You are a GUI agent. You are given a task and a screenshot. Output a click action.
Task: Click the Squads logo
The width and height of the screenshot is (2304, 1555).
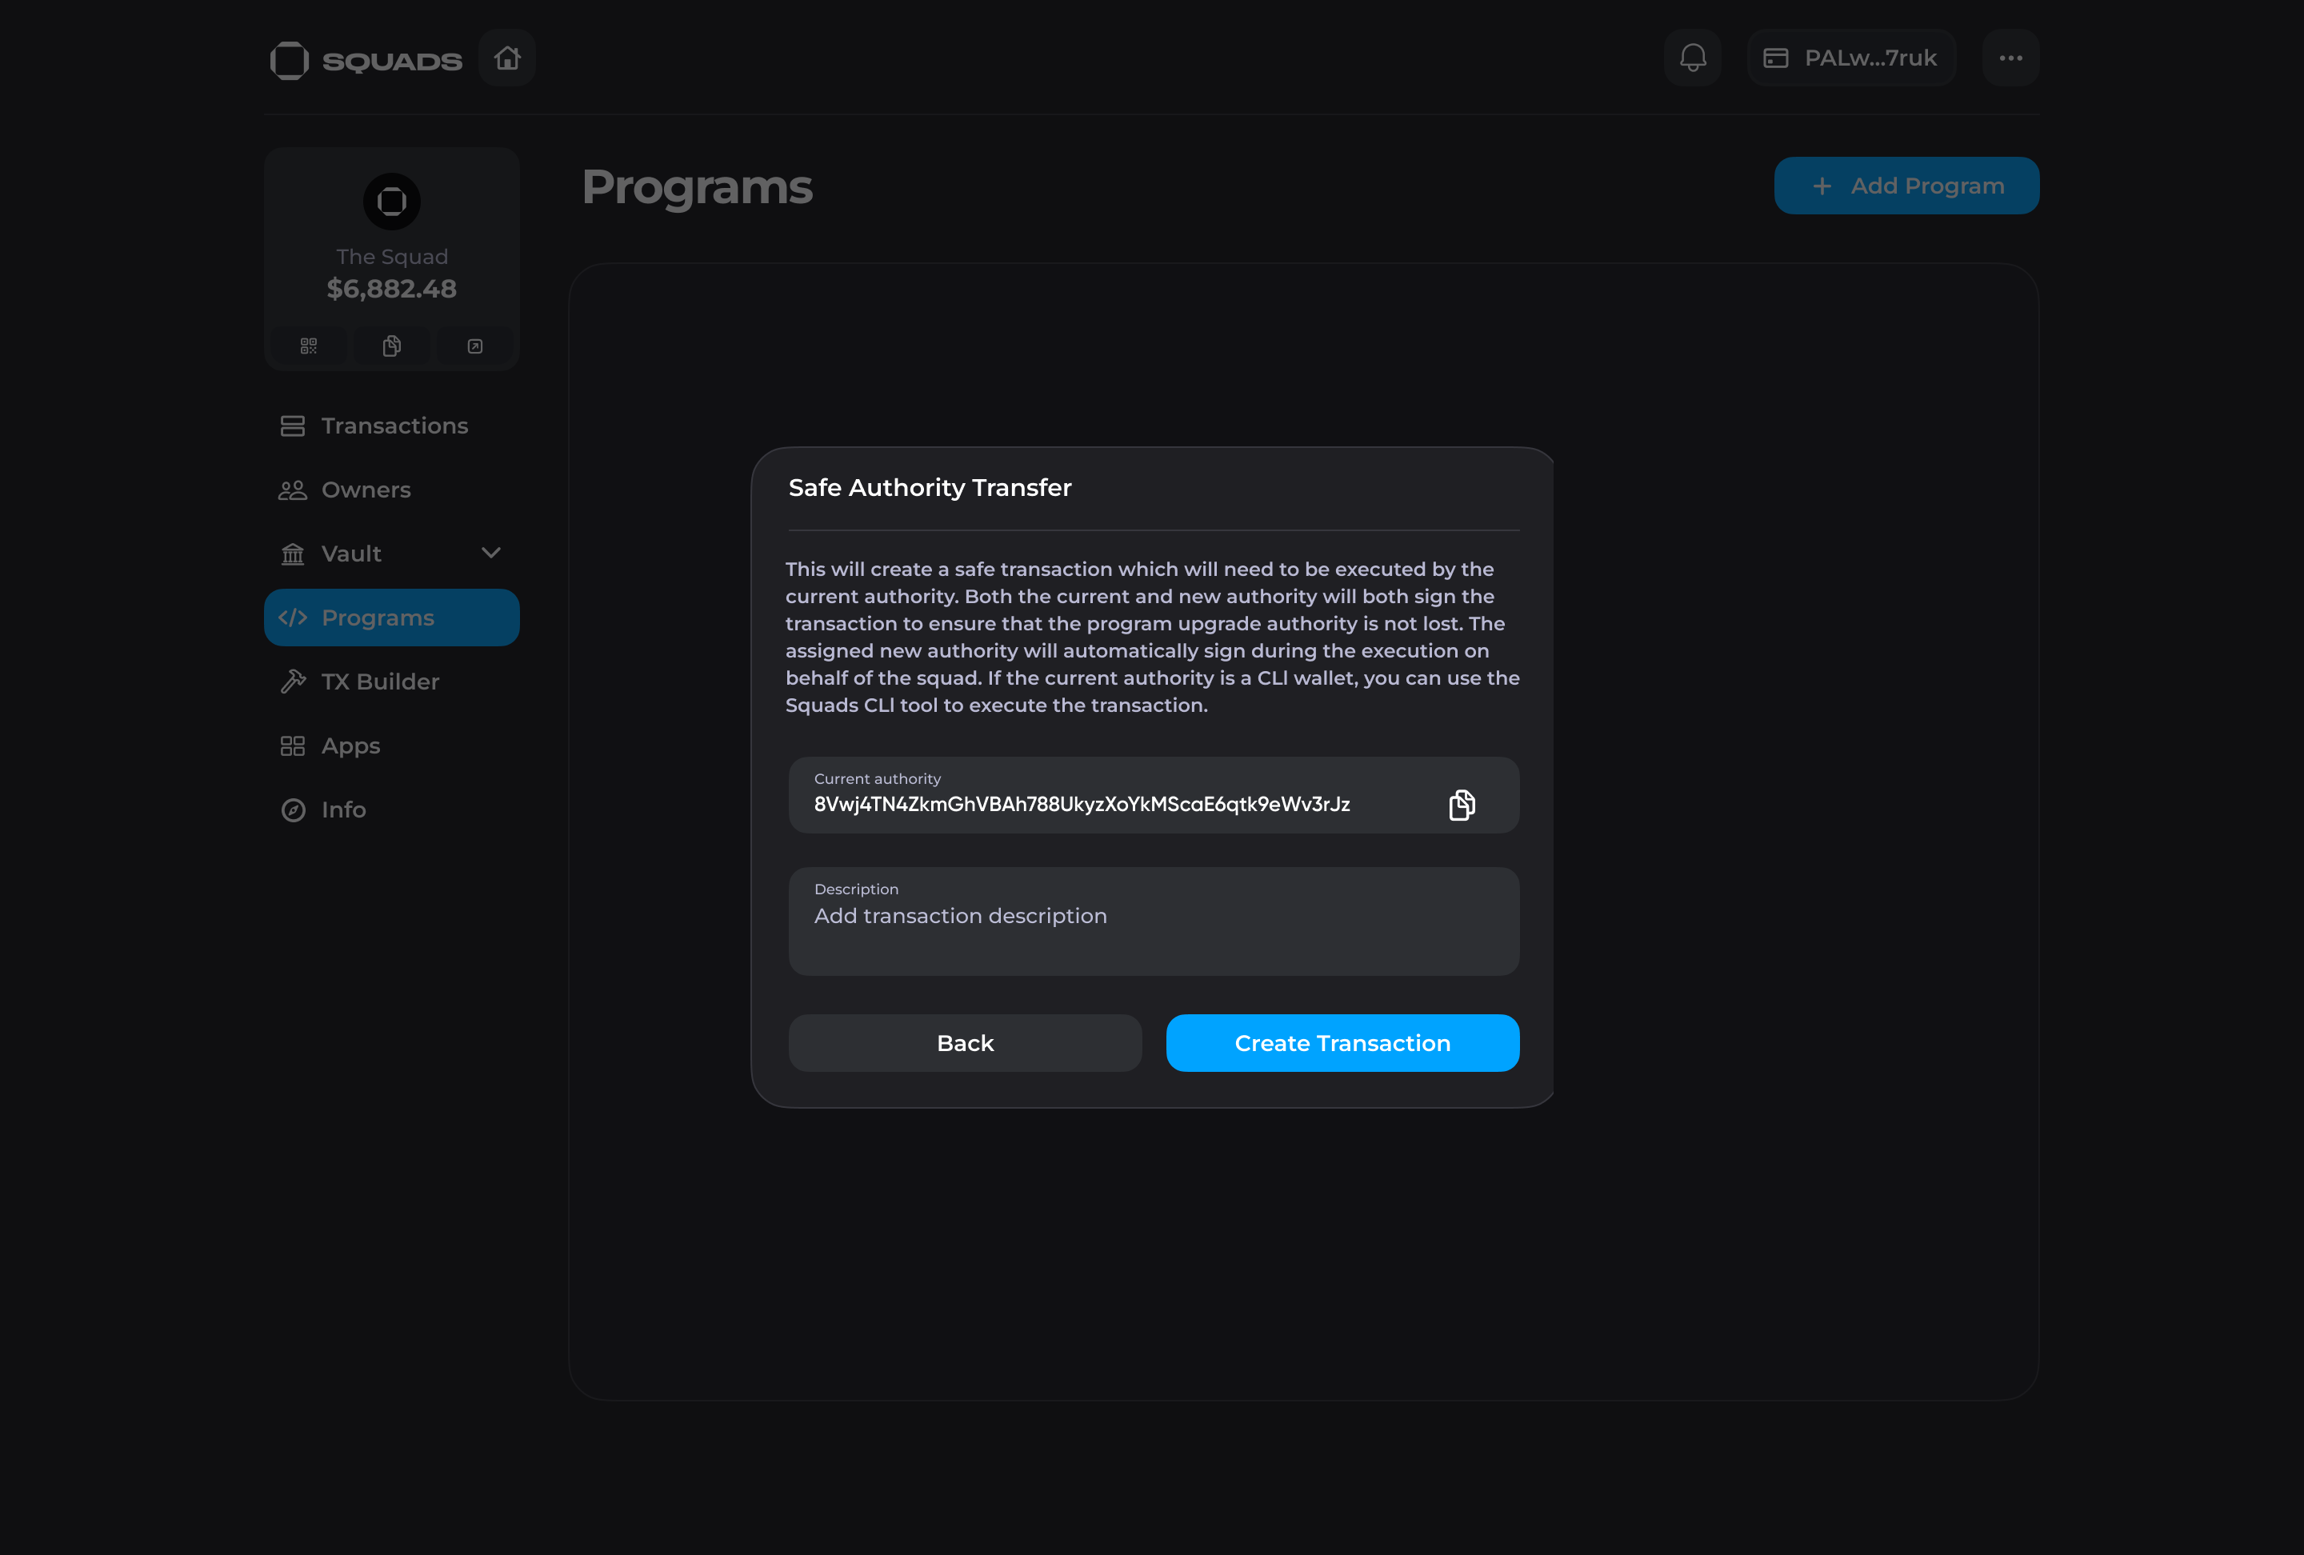click(x=366, y=60)
